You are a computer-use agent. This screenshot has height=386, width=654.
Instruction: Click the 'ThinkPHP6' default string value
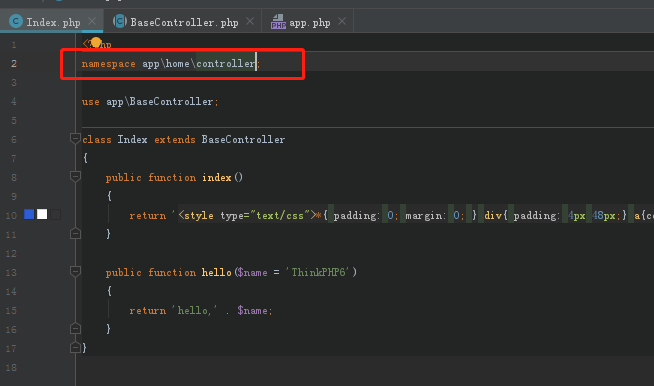[318, 272]
